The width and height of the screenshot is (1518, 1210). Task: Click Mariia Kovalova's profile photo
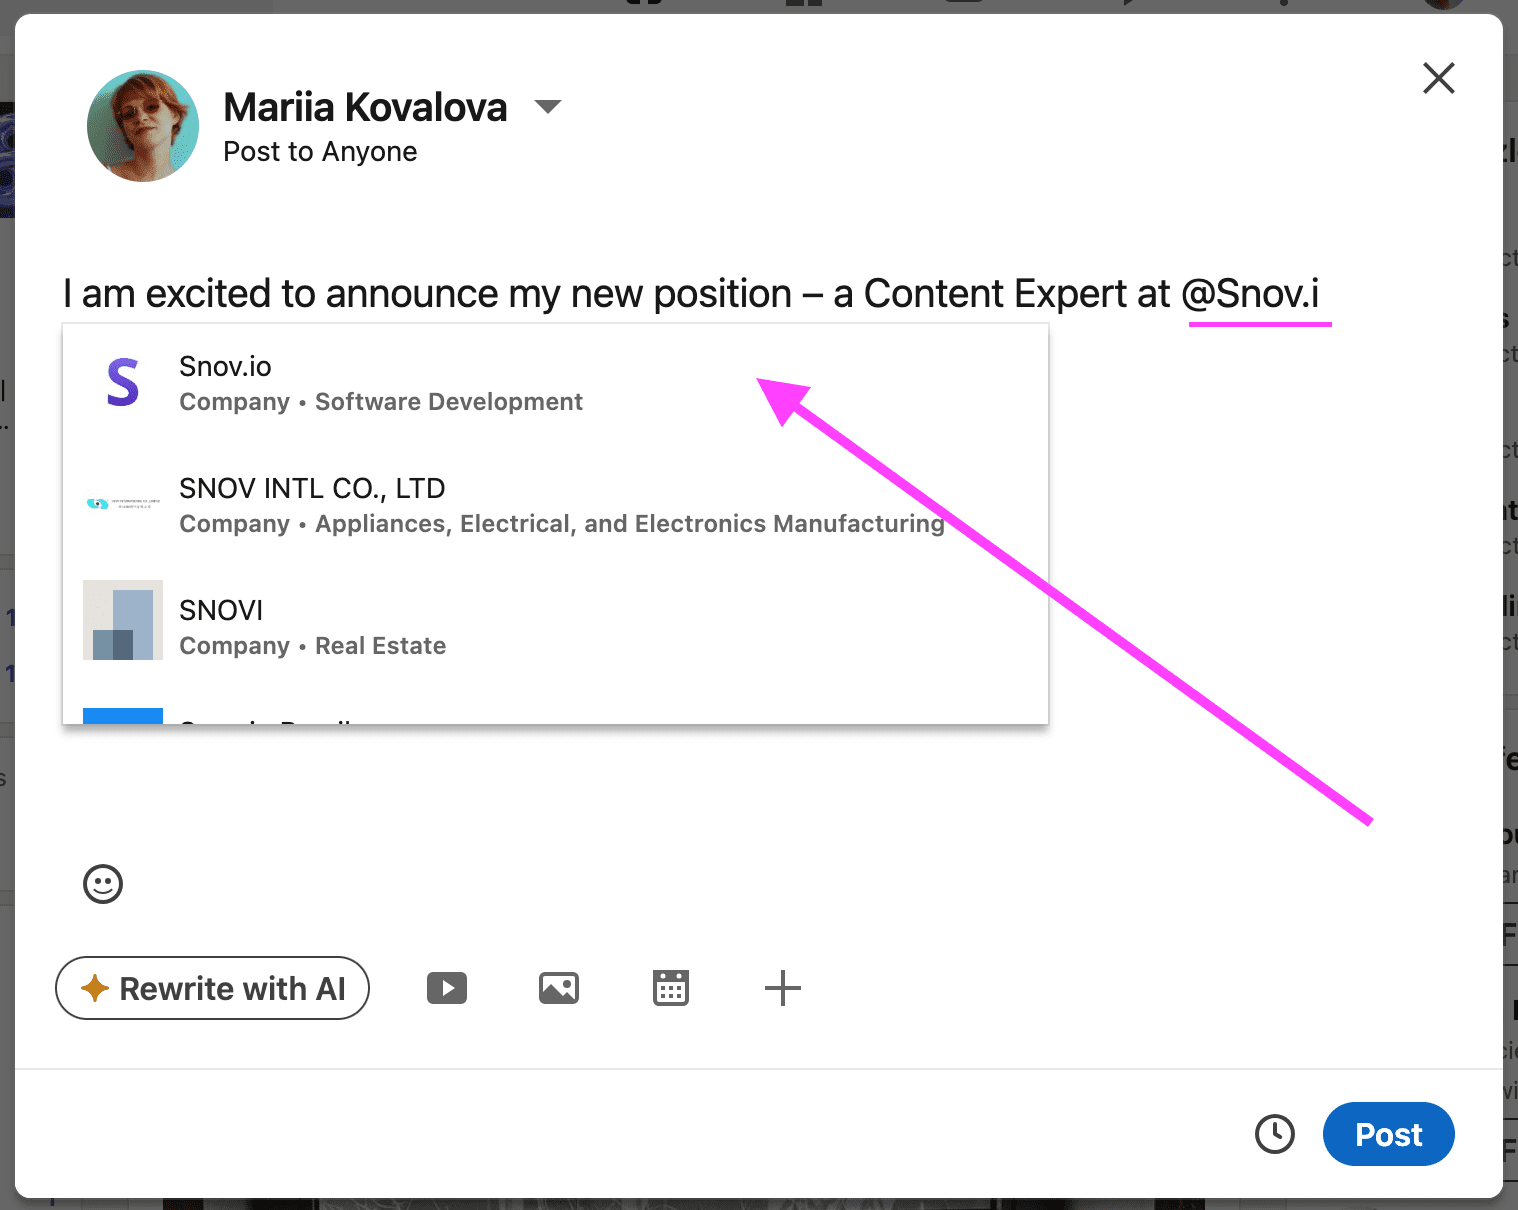143,126
